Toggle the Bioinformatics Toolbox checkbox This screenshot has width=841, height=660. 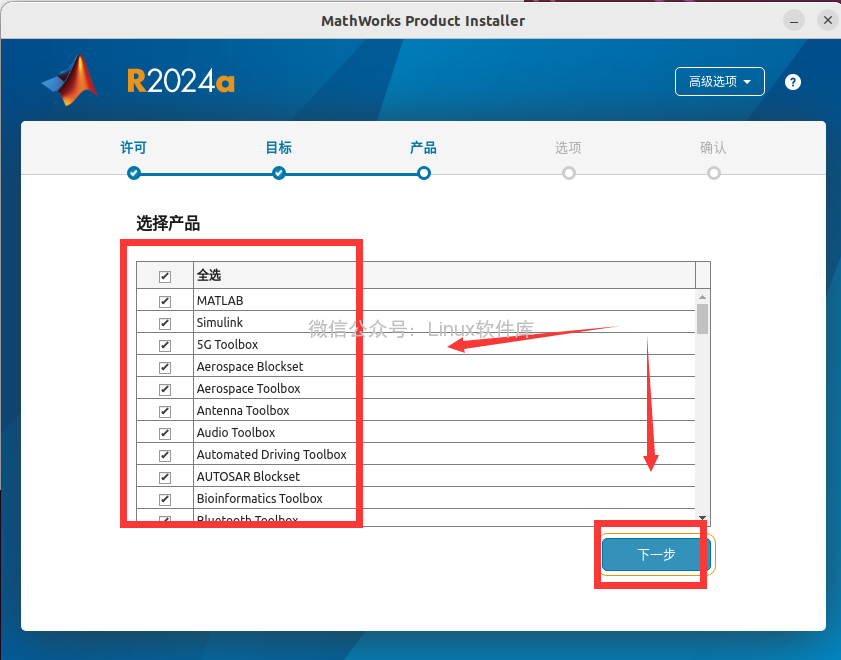(x=164, y=498)
